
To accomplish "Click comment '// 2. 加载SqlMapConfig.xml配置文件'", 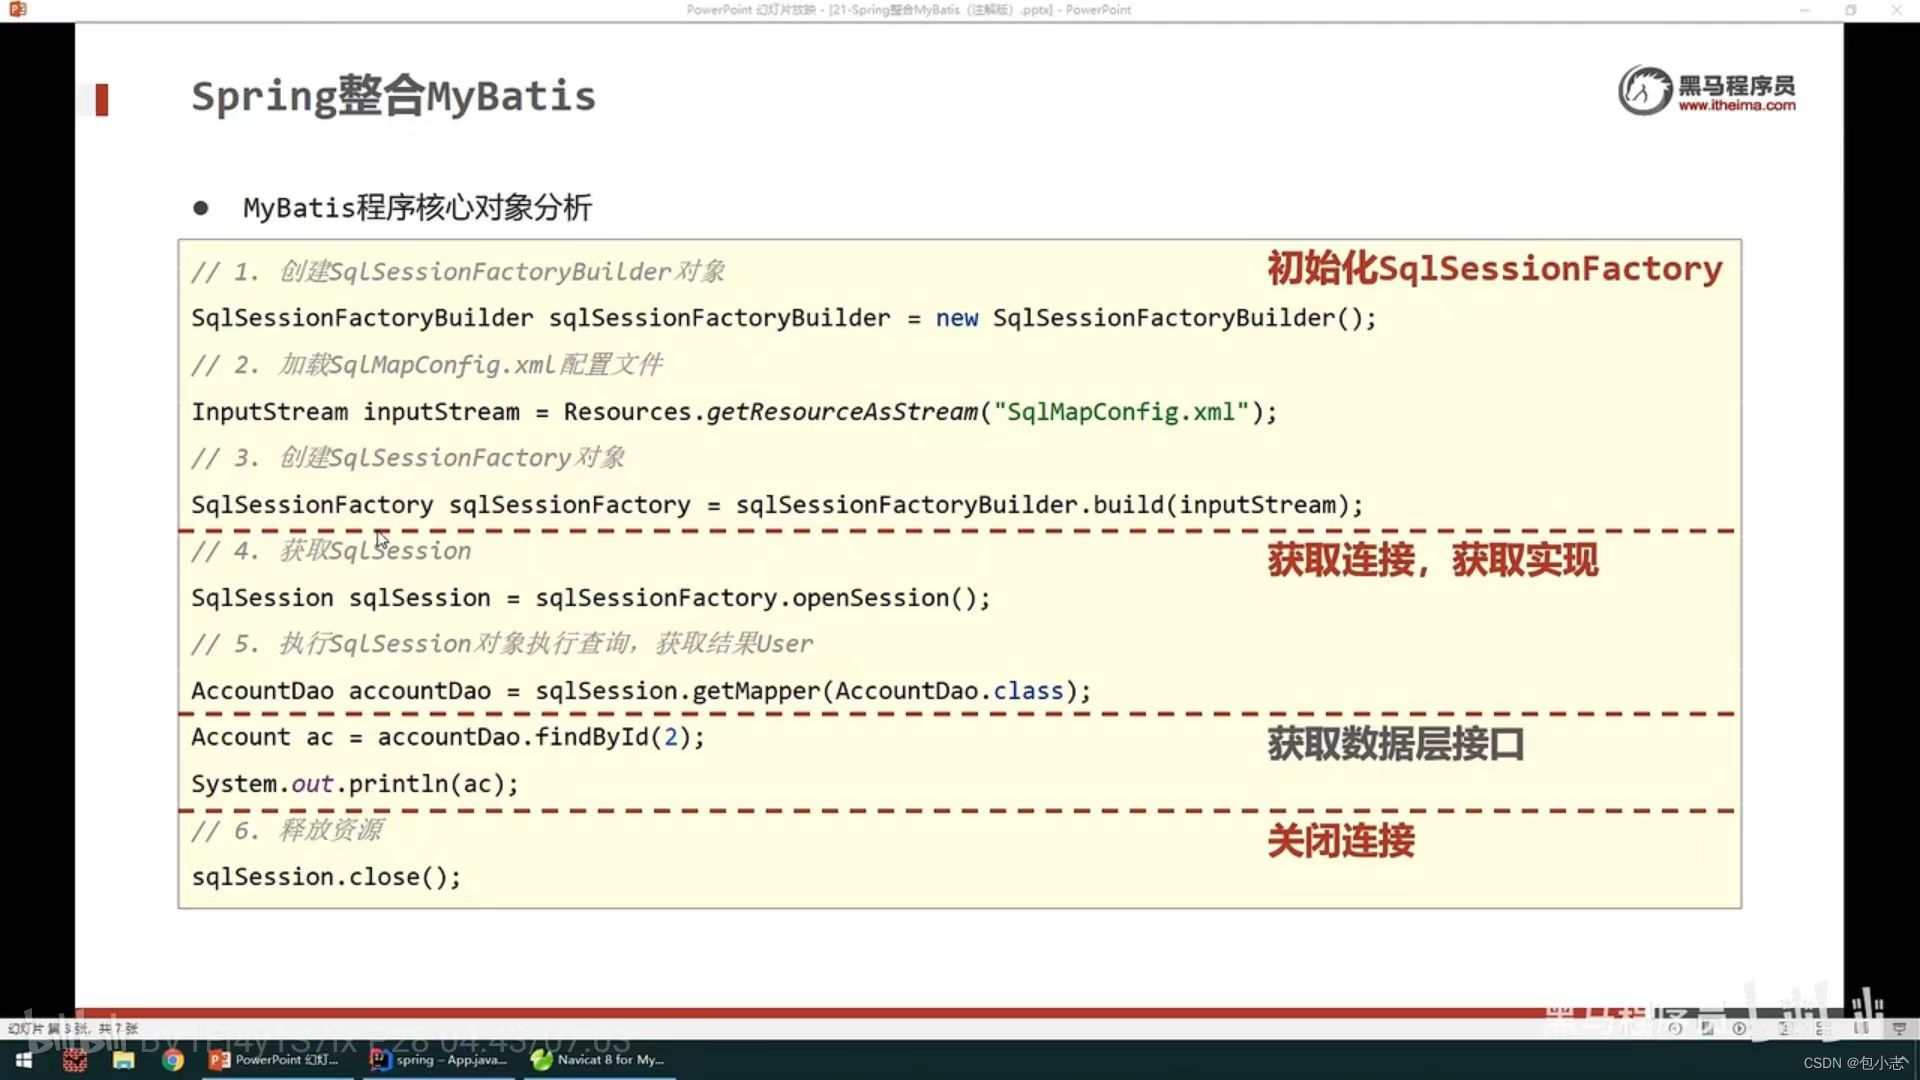I will (x=427, y=365).
